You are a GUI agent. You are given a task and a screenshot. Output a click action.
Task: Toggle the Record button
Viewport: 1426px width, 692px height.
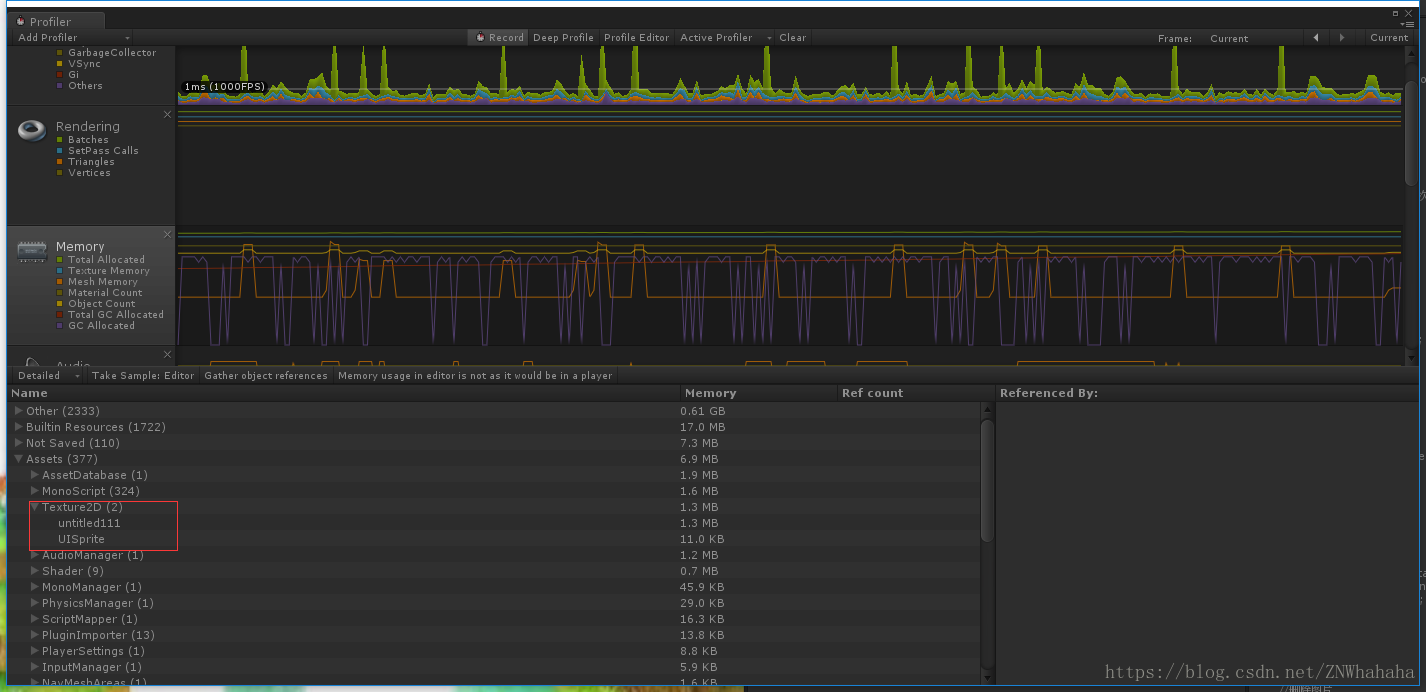499,38
